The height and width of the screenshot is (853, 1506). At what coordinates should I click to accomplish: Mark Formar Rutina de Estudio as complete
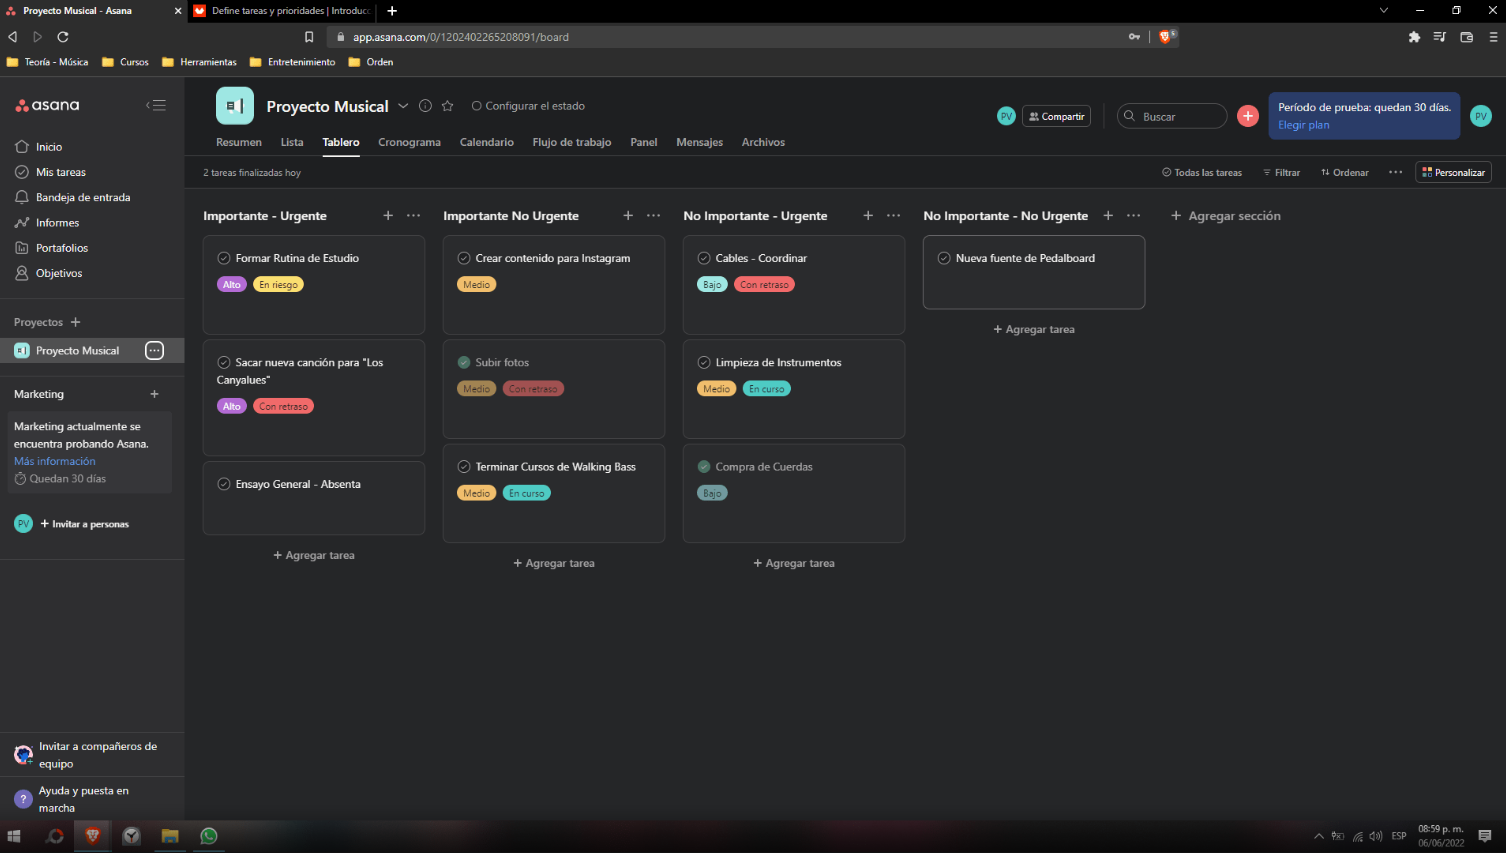(x=224, y=258)
